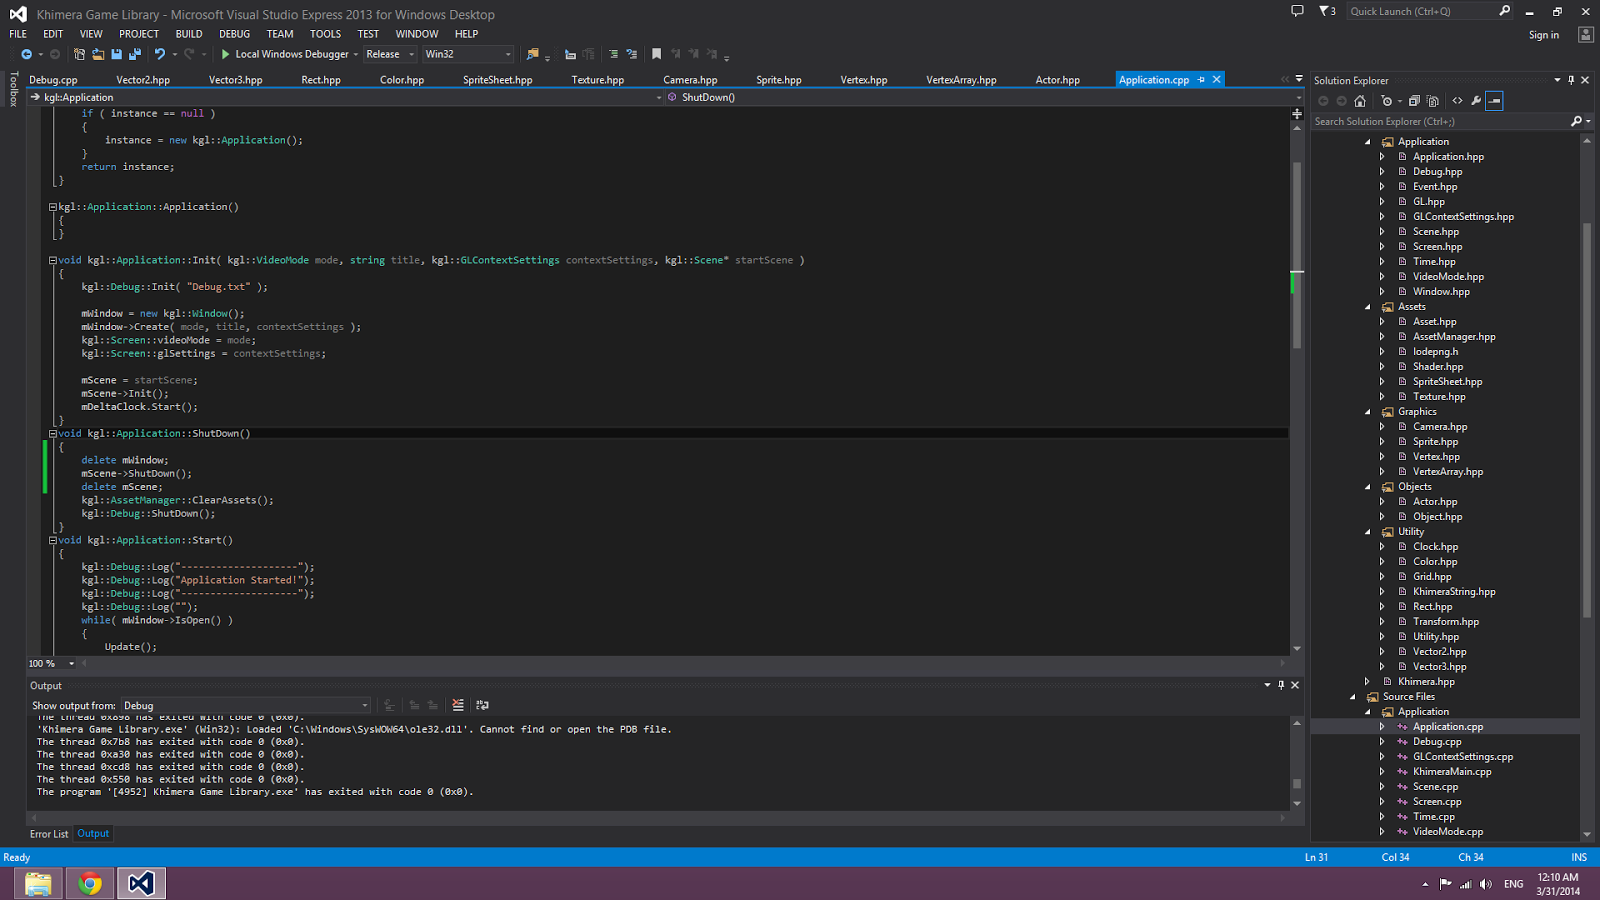Switch to the Texture.hpp tab

tap(598, 80)
